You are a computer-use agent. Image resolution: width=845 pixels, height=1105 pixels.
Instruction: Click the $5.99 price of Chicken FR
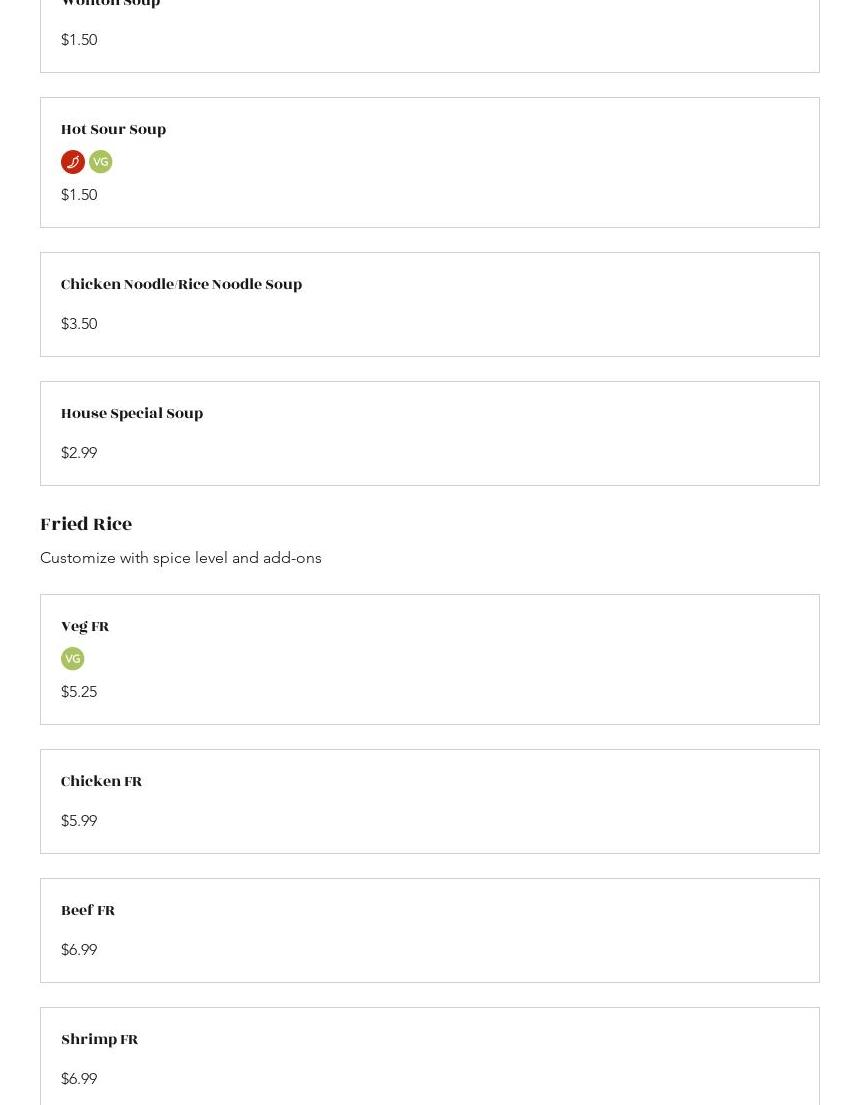79,821
